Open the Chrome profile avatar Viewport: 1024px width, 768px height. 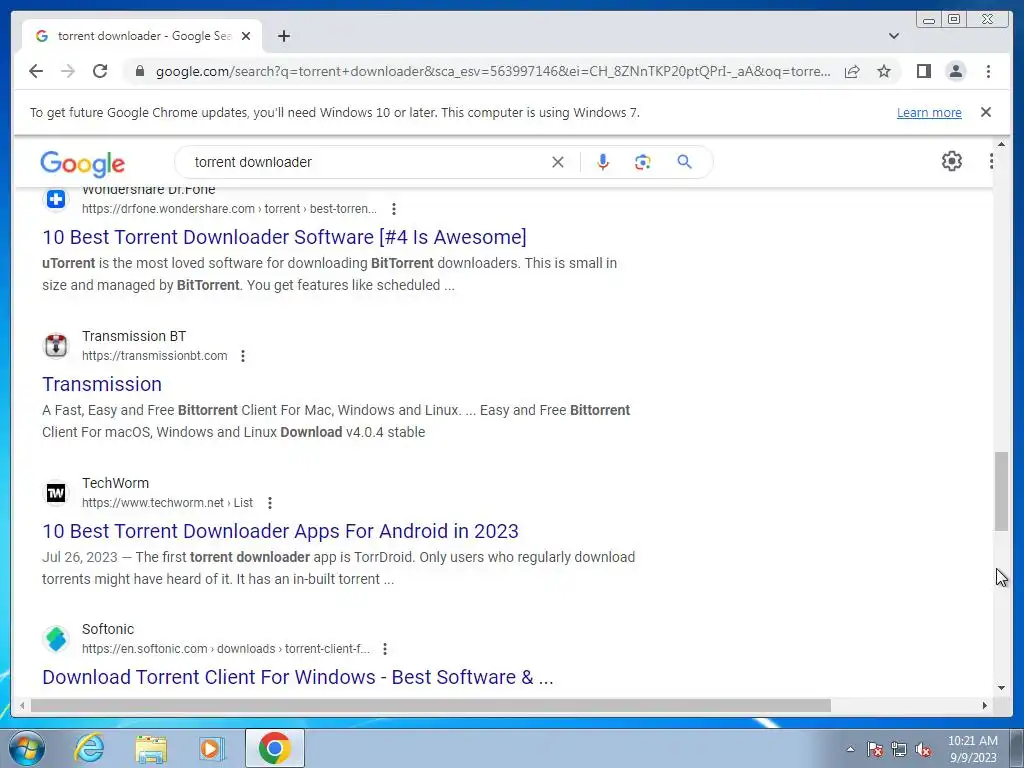(x=956, y=71)
